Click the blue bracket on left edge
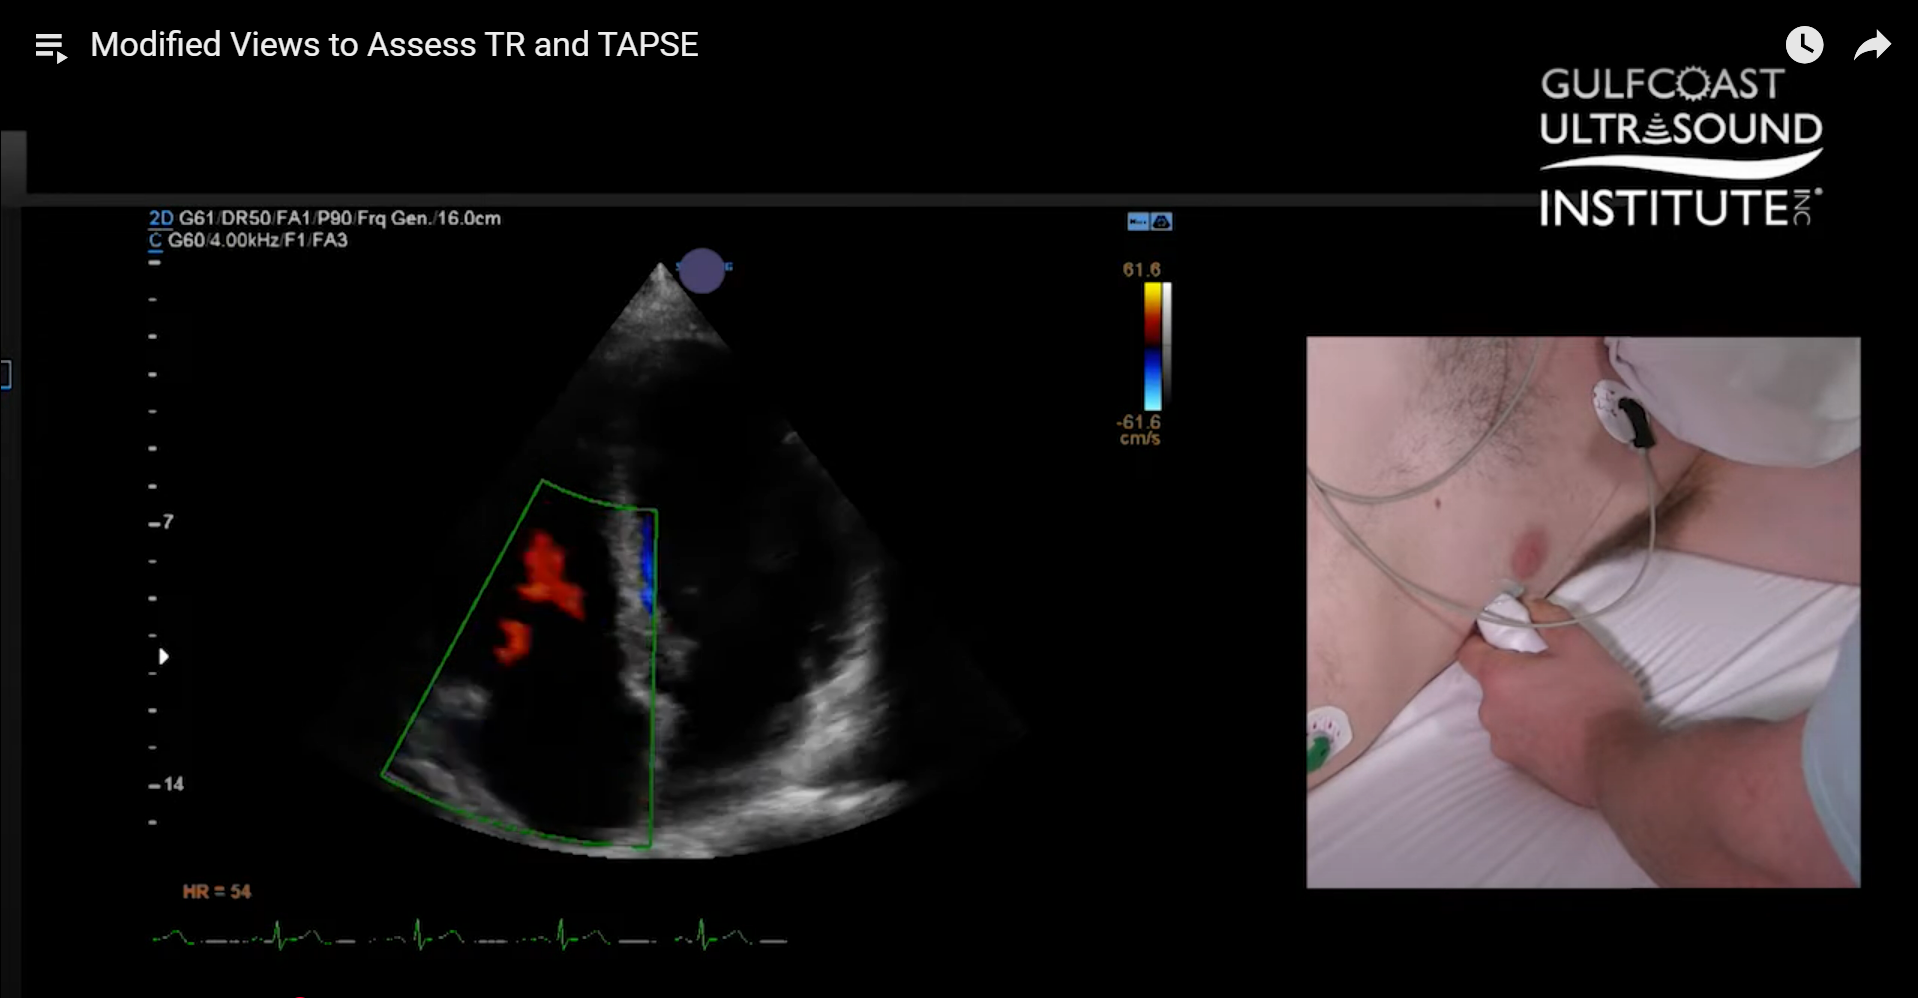 6,375
